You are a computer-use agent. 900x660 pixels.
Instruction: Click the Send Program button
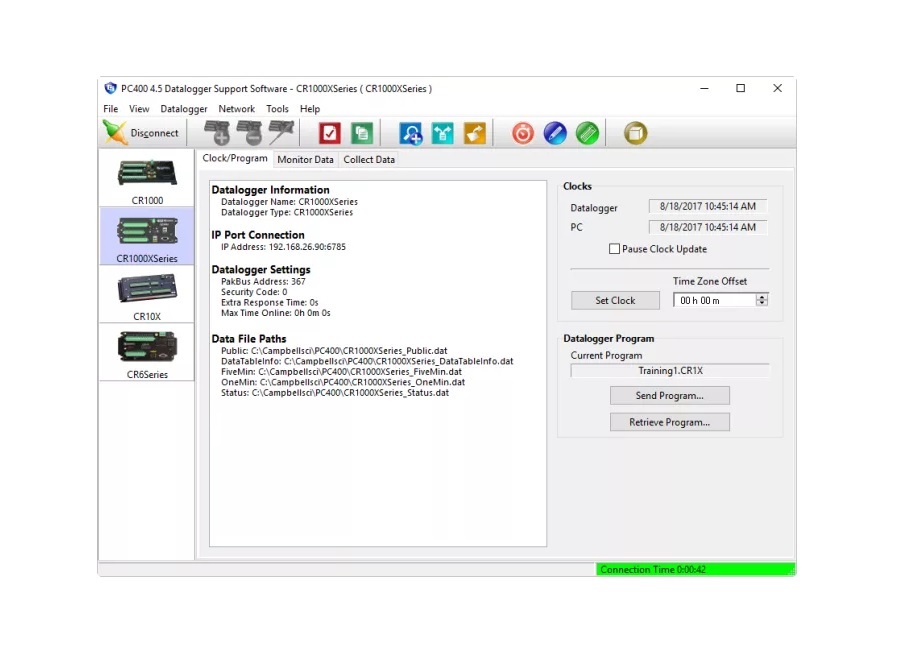point(670,395)
